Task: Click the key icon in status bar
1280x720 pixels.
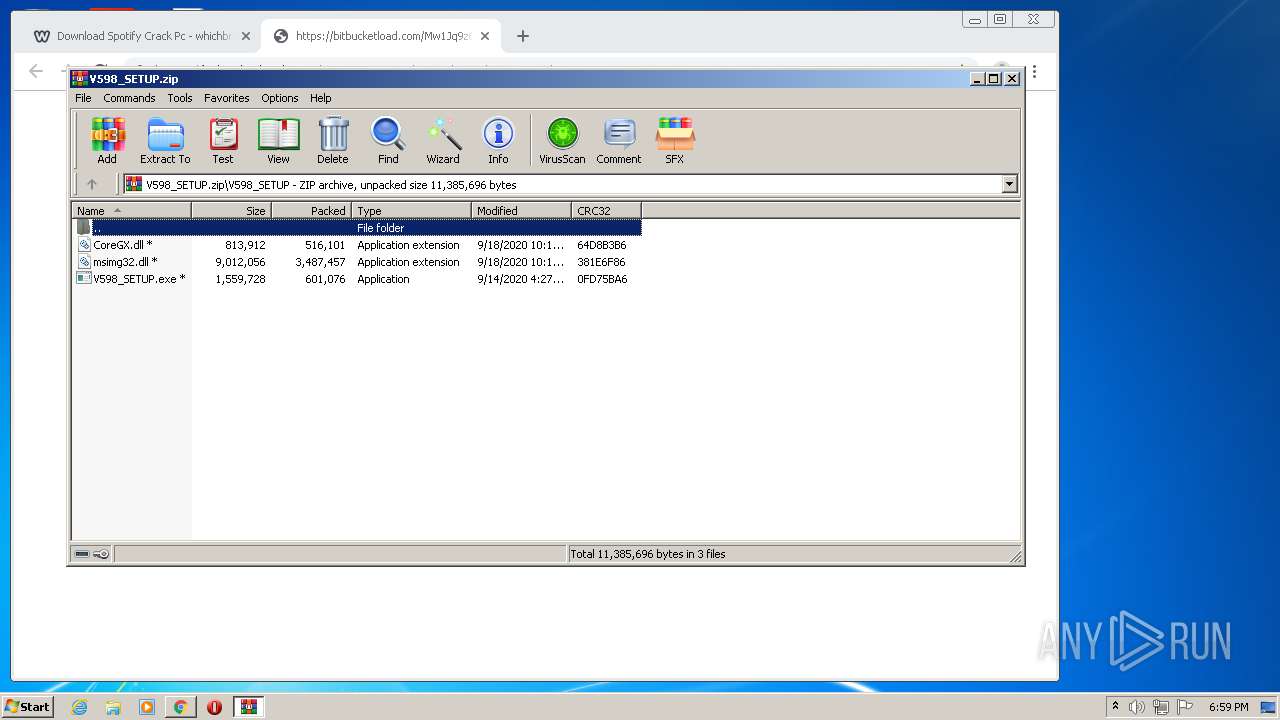Action: coord(101,554)
